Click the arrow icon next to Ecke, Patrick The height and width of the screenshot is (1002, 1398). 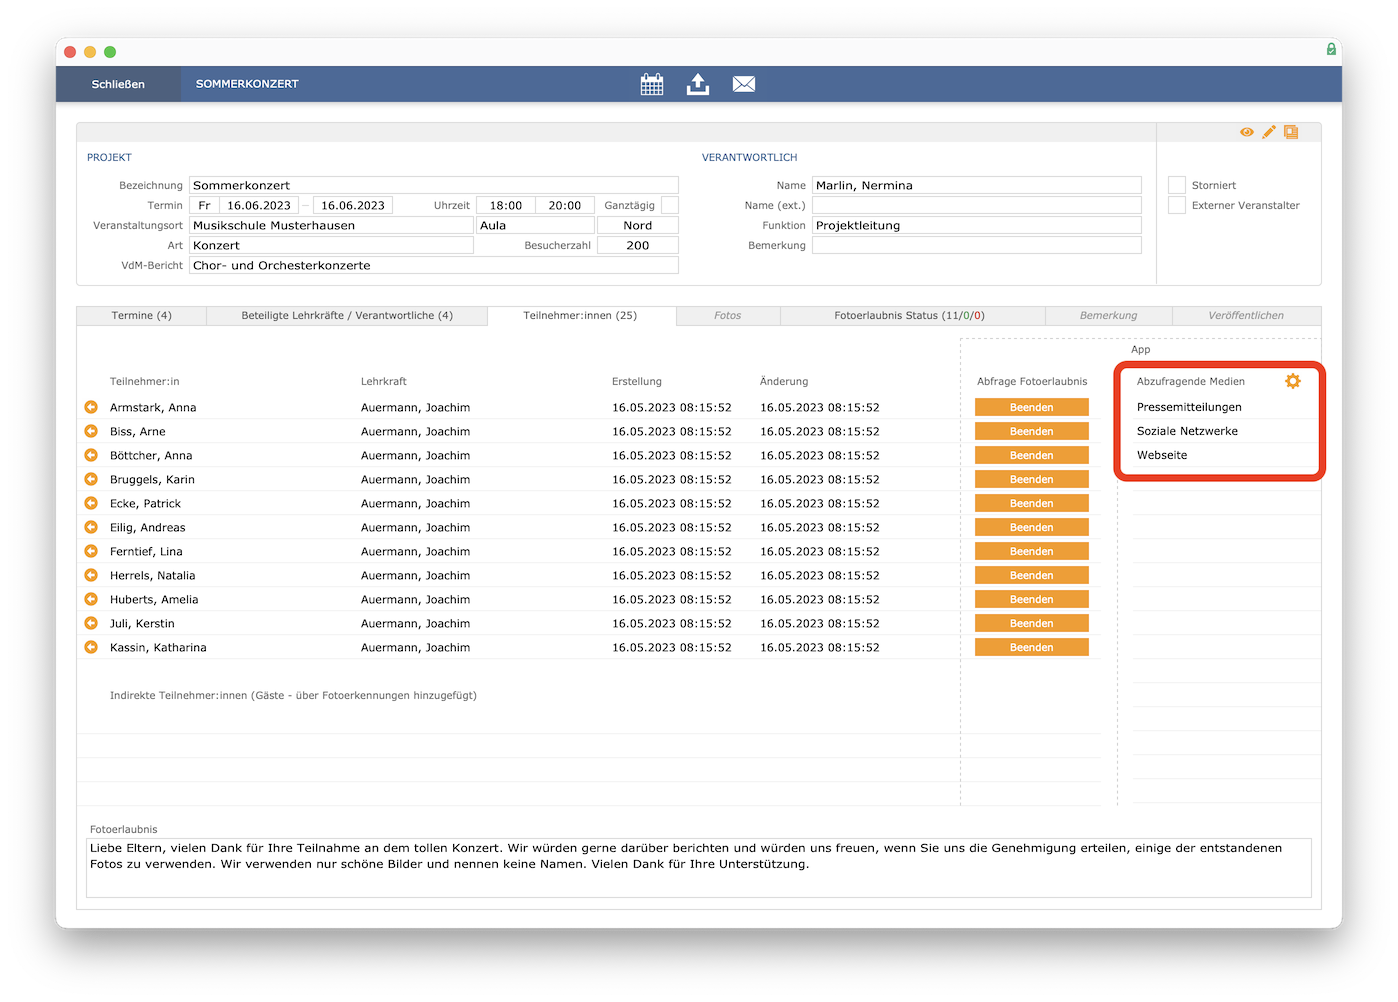[91, 503]
